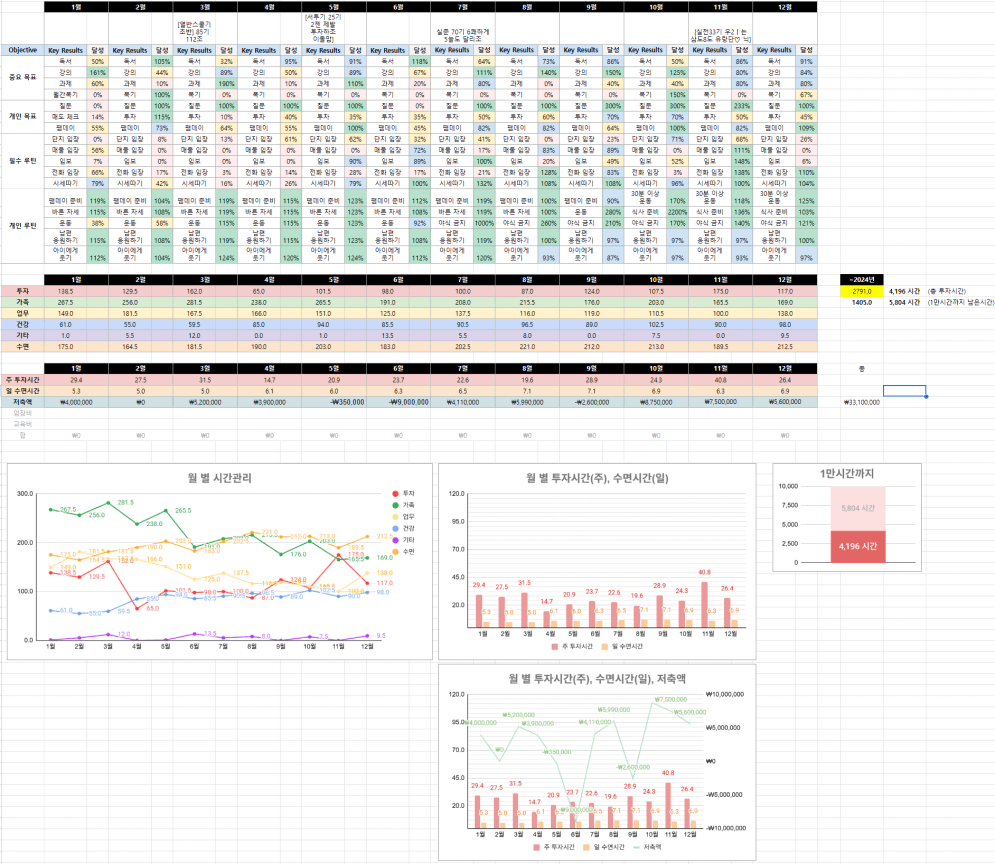Click the 월 별 시간관리 chart title

tap(218, 478)
